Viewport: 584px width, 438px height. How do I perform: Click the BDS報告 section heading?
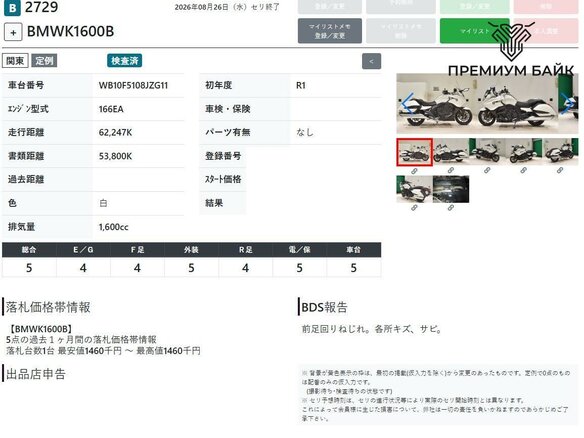coord(324,307)
